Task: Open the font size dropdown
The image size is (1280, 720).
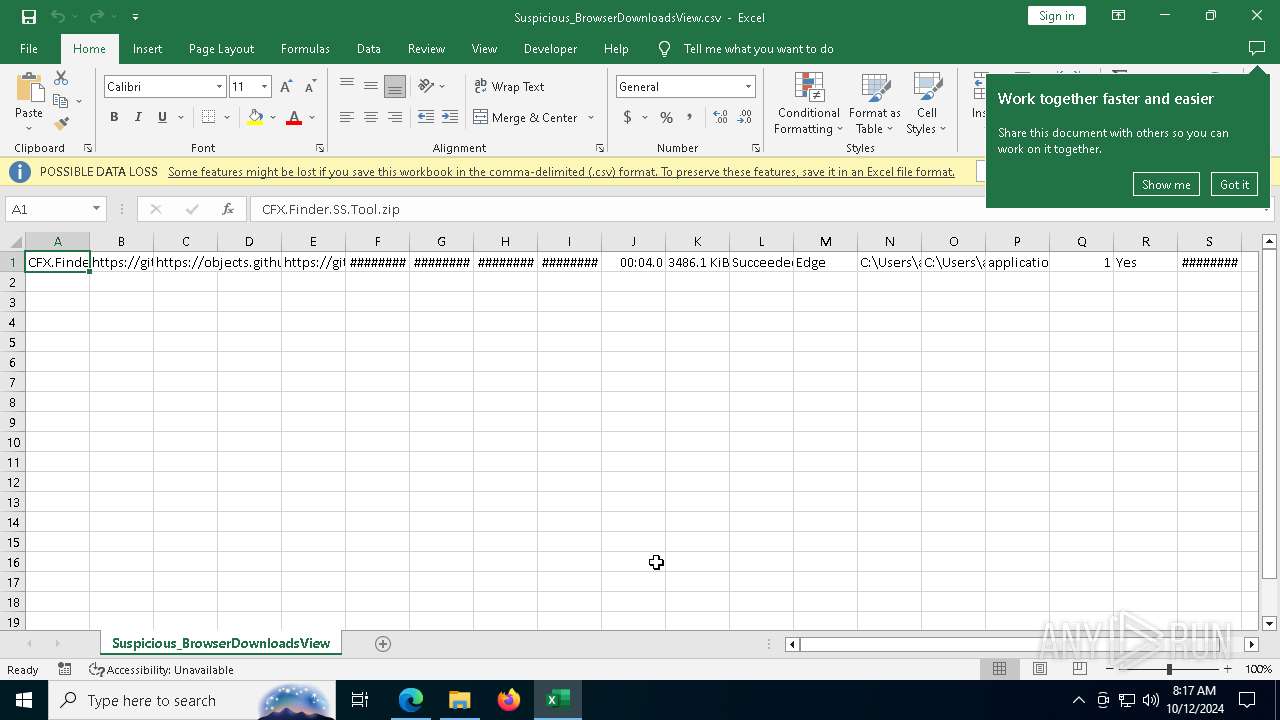Action: click(x=264, y=87)
